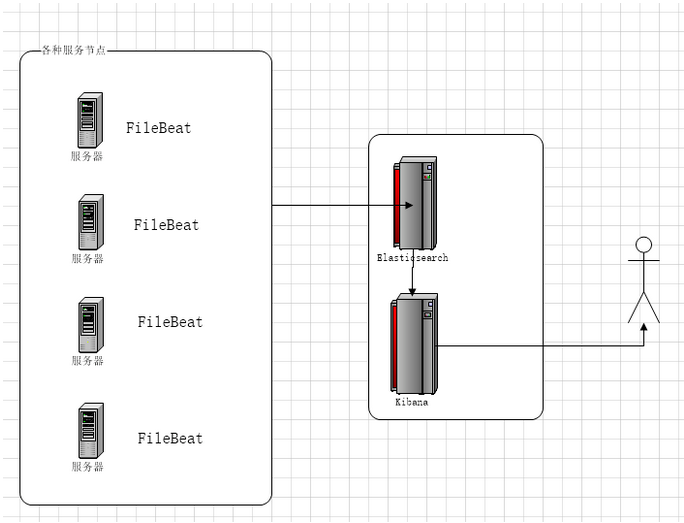
Task: Click the FileBeat label beside the bottom server
Action: coord(170,438)
